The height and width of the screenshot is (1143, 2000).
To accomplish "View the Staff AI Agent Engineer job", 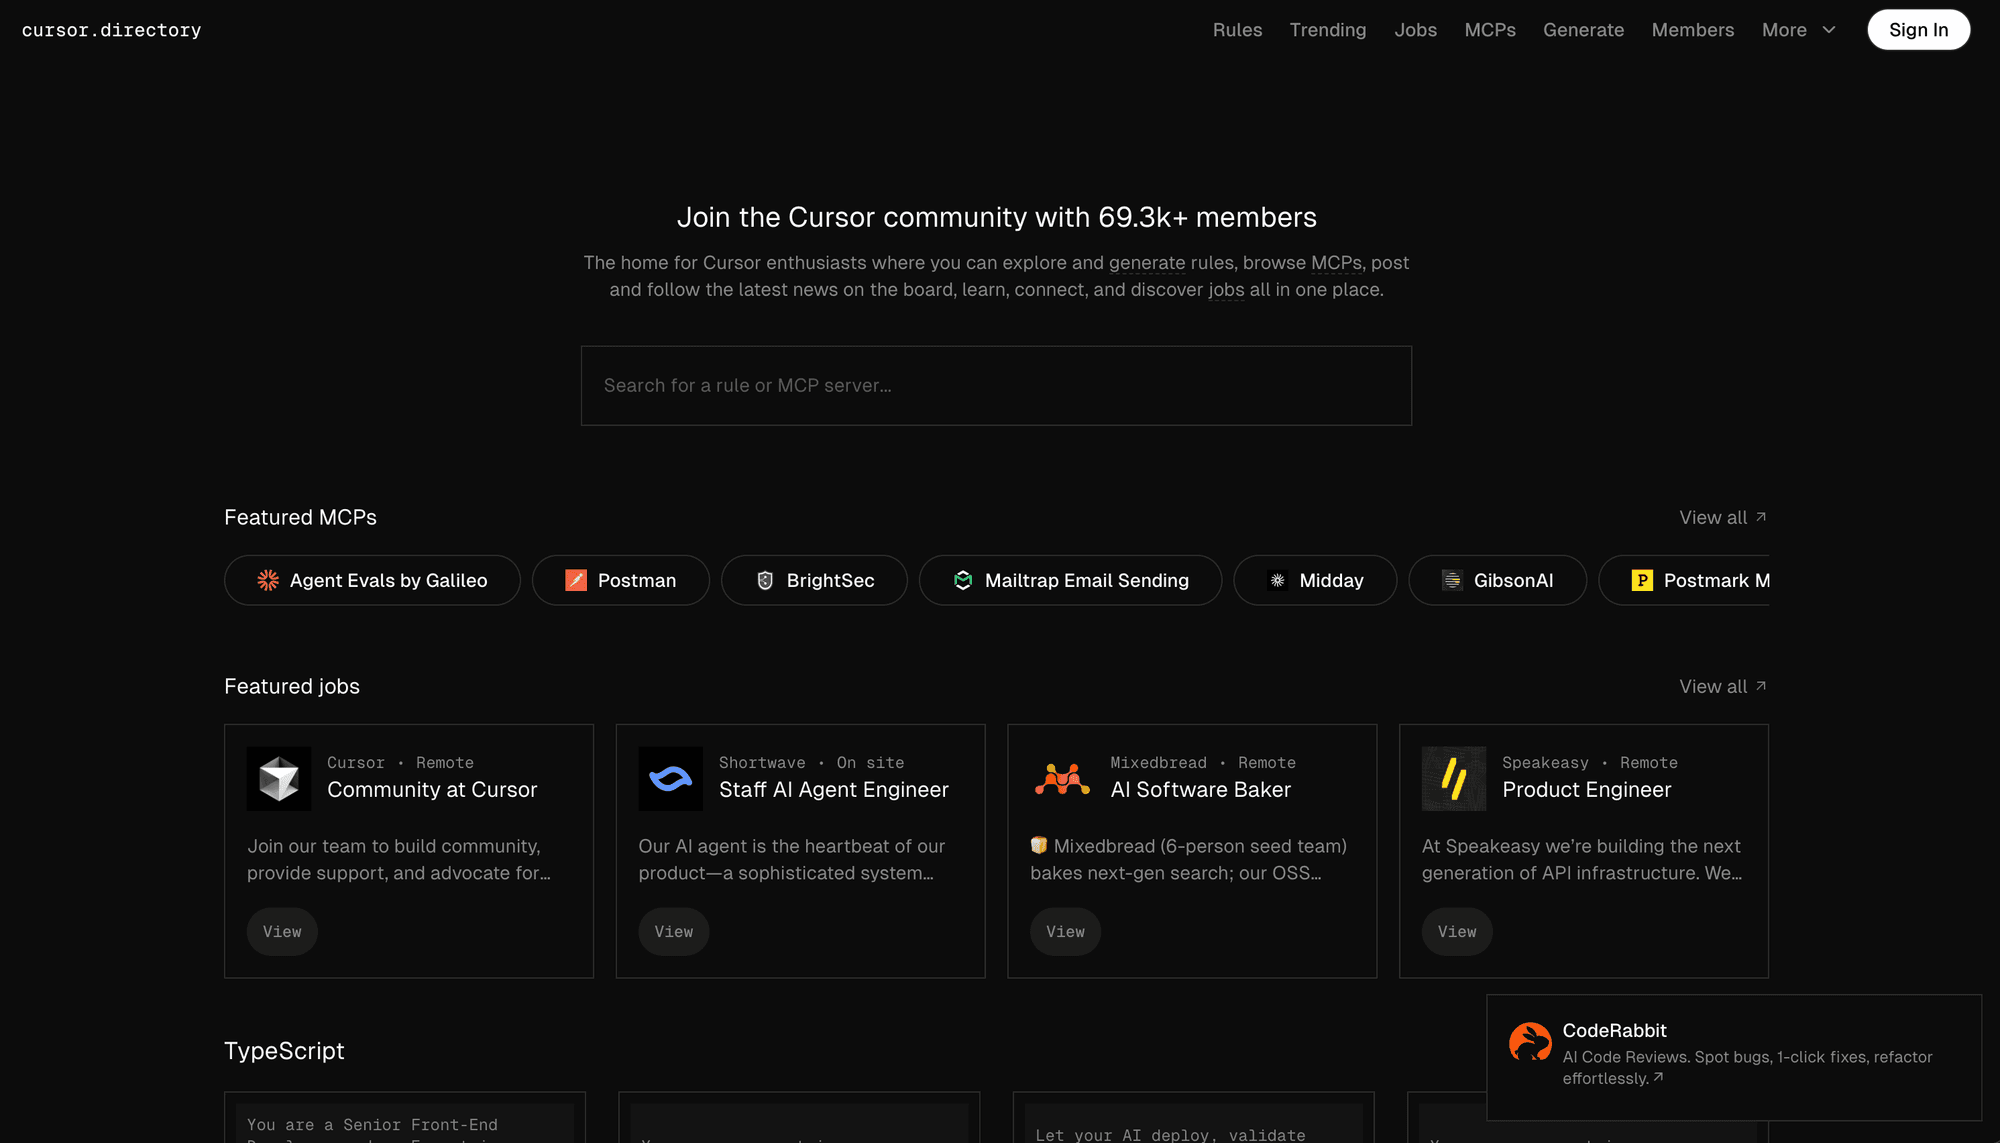I will click(673, 931).
